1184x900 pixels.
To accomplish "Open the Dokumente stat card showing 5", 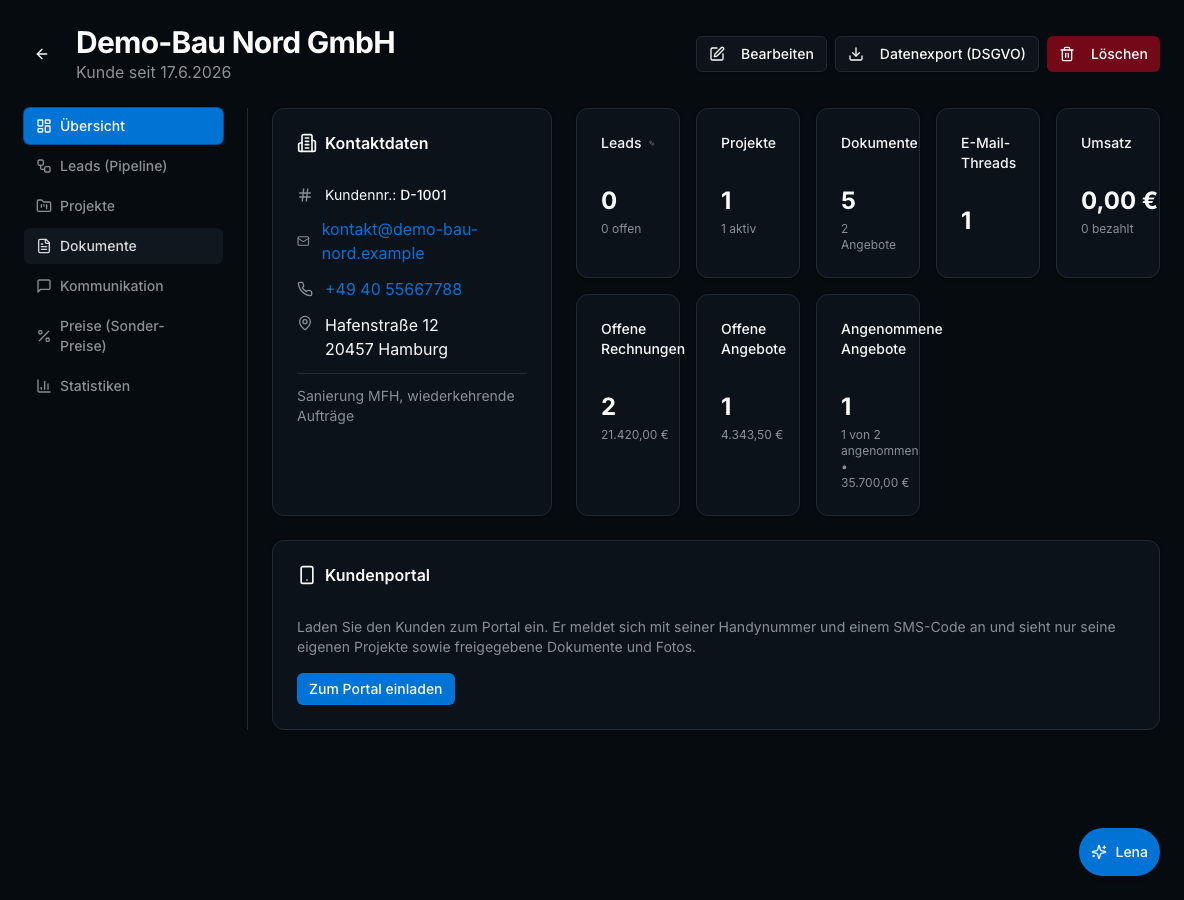I will (x=868, y=193).
